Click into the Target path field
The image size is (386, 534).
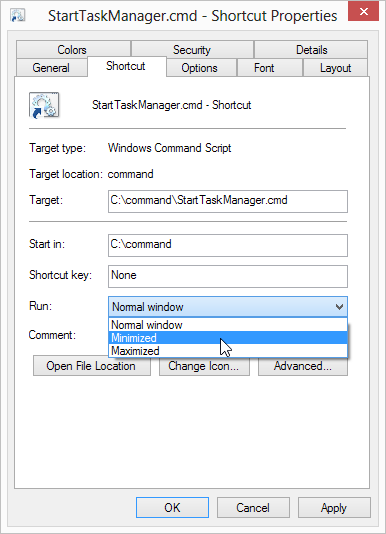pyautogui.click(x=228, y=201)
